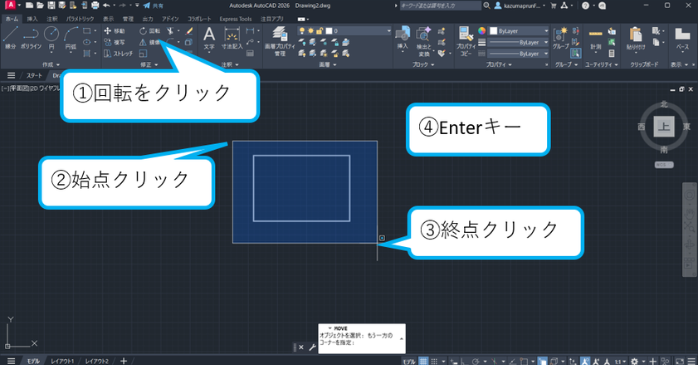Open the Express Tools ribbon tab
This screenshot has width=698, height=365.
(235, 19)
